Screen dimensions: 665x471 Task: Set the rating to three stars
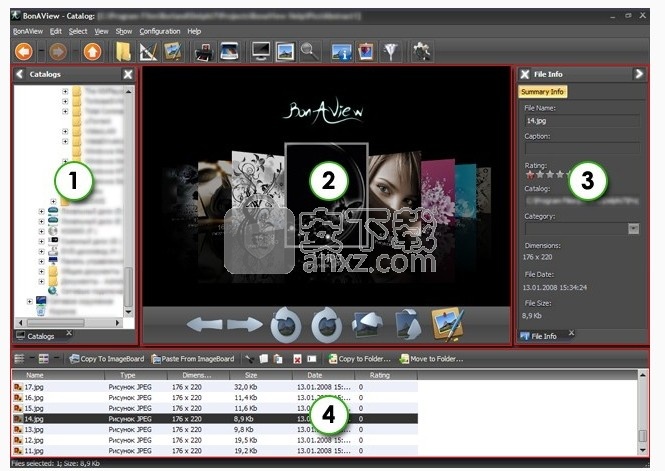tap(550, 174)
